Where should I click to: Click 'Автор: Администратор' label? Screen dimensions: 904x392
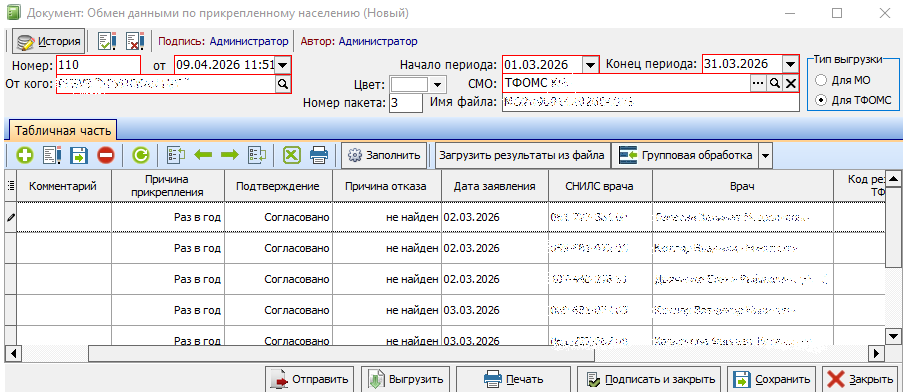pyautogui.click(x=359, y=42)
